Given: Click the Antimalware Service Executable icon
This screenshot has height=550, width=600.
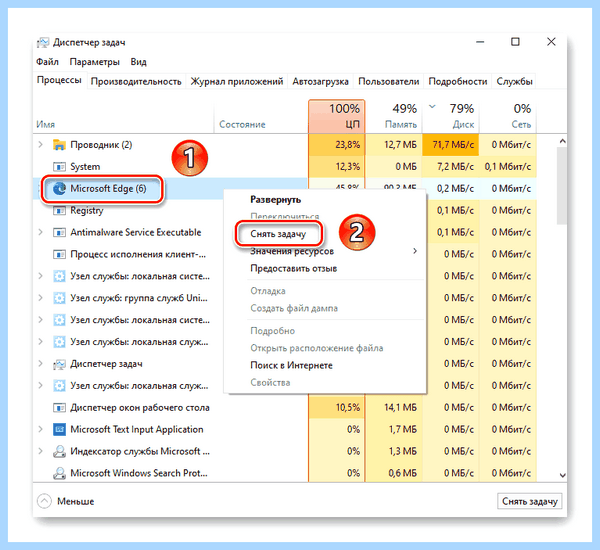Looking at the screenshot, I should [x=59, y=232].
